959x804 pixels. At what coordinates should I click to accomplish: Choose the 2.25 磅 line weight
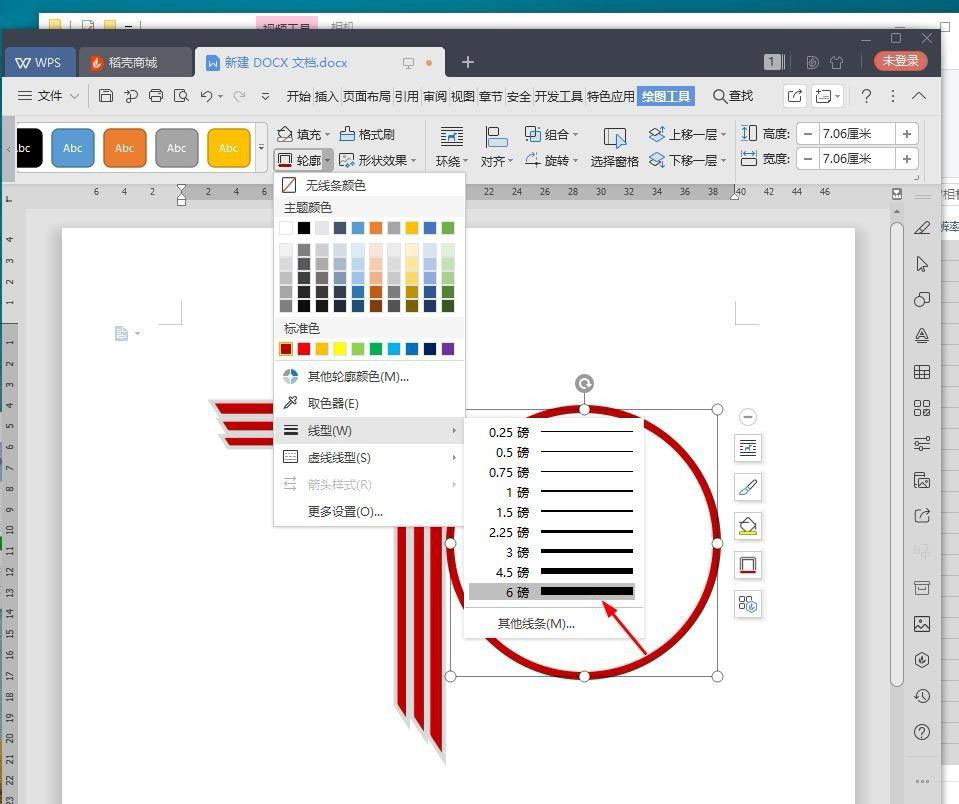pos(552,532)
